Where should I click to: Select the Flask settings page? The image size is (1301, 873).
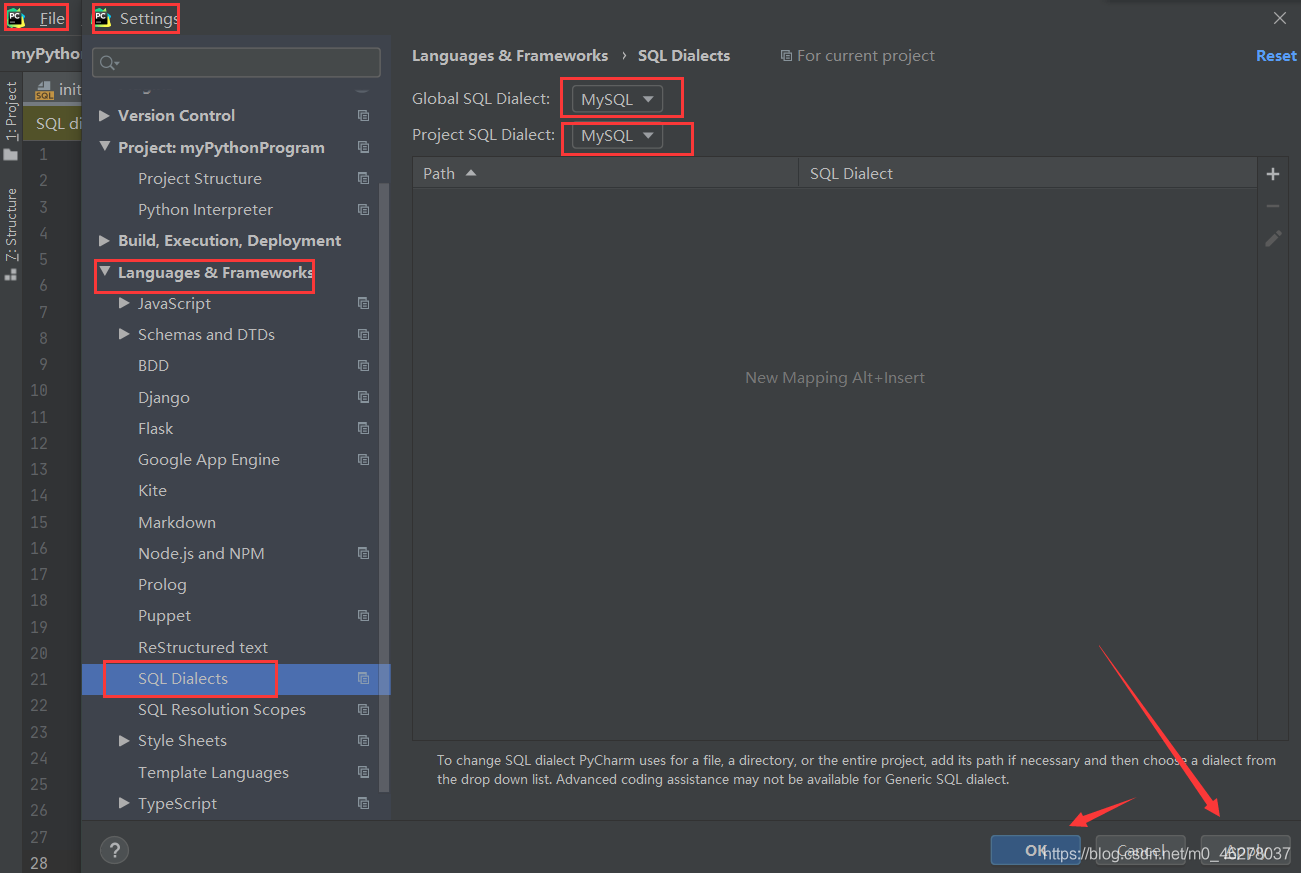[156, 428]
